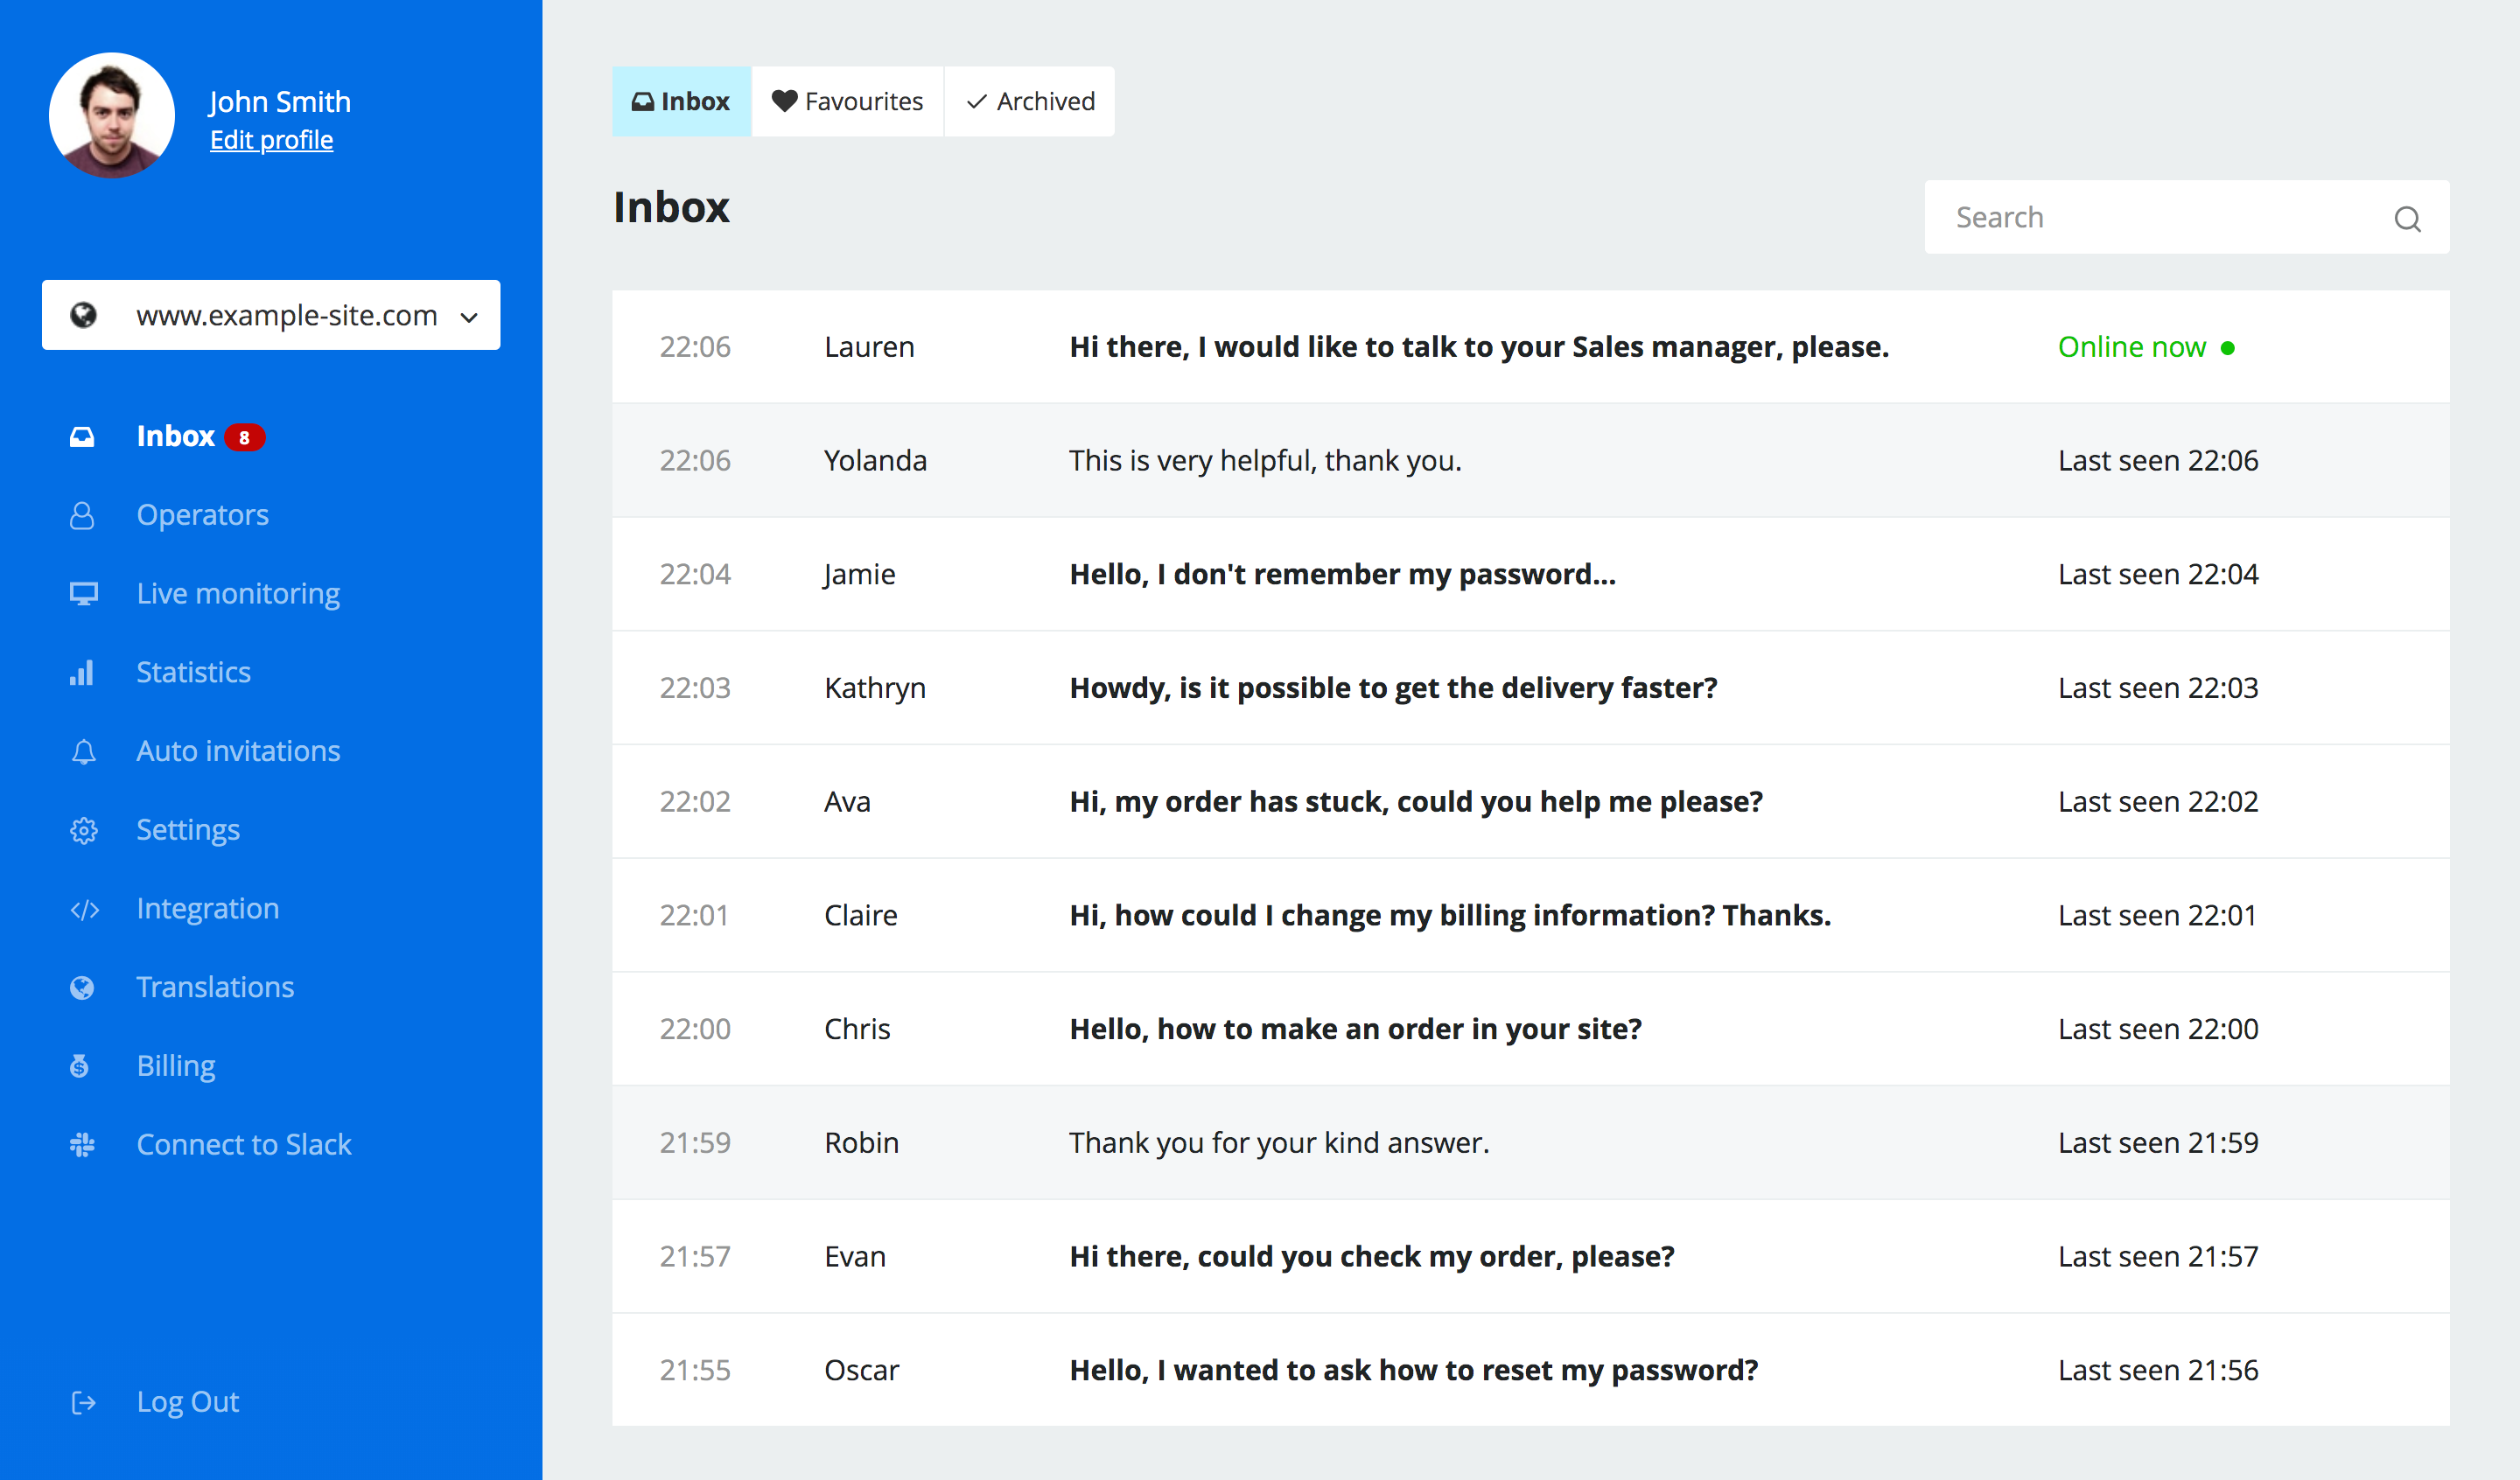Click the Billing money bag icon
Screen dimensions: 2520x1480
click(x=80, y=1066)
